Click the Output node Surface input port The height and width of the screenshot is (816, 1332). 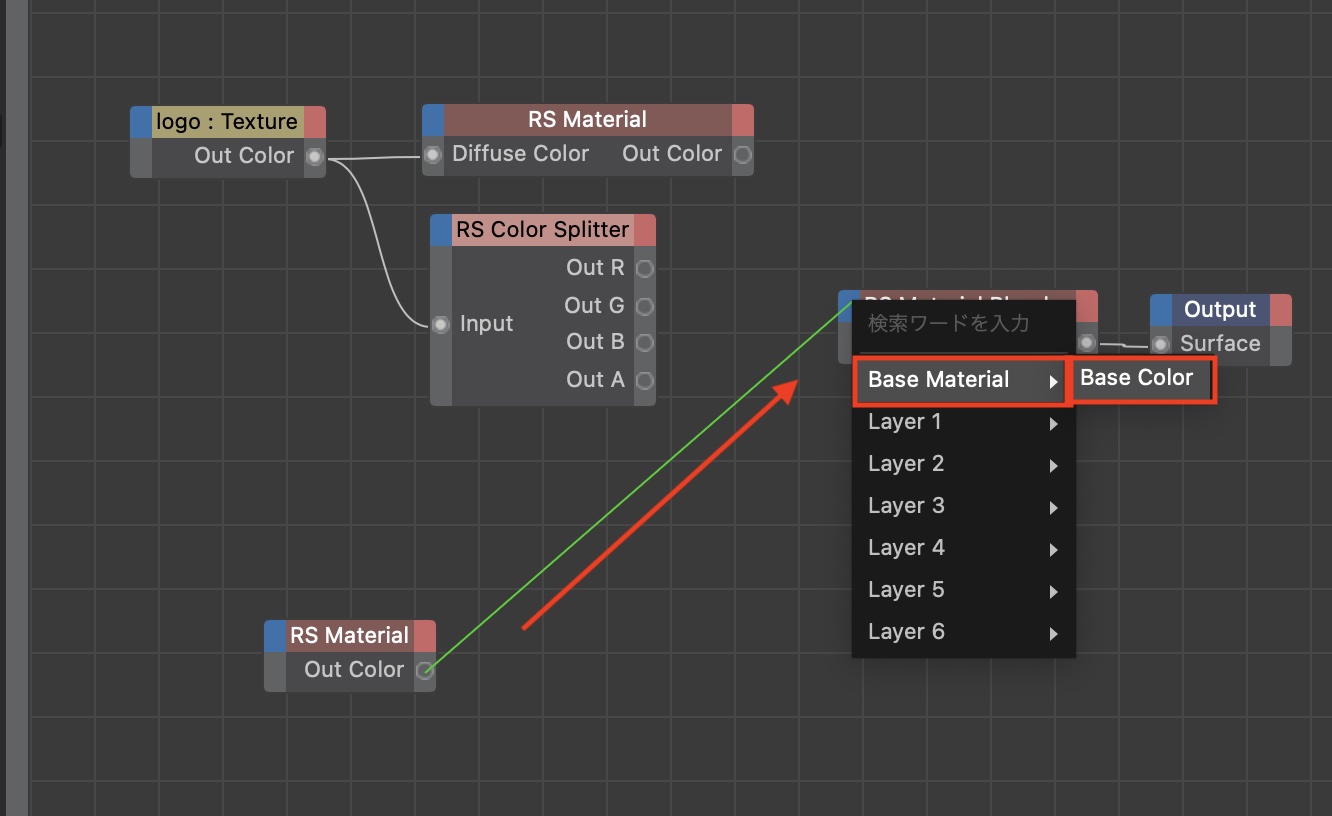point(1160,344)
